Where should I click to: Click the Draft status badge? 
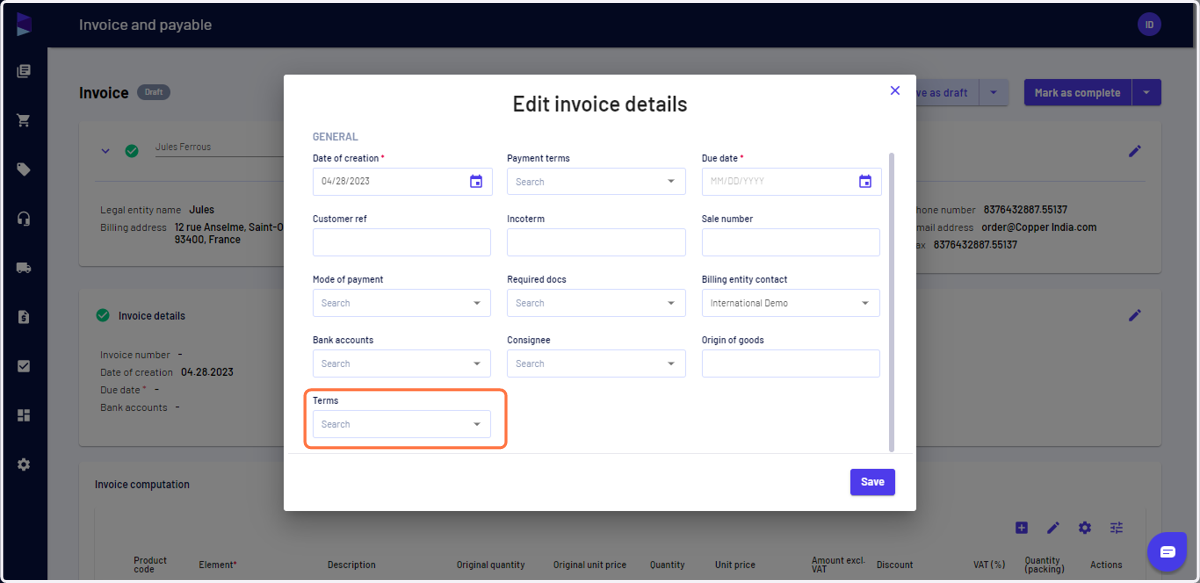153,92
